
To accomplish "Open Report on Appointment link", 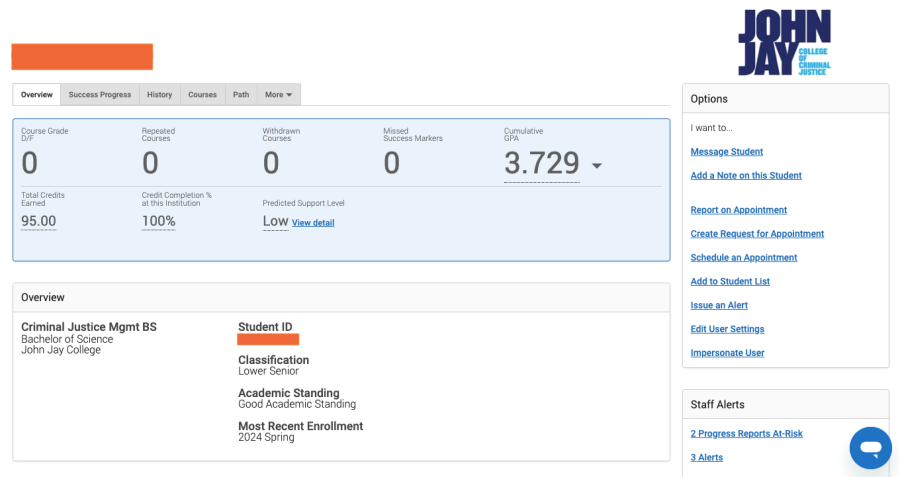I will 738,210.
